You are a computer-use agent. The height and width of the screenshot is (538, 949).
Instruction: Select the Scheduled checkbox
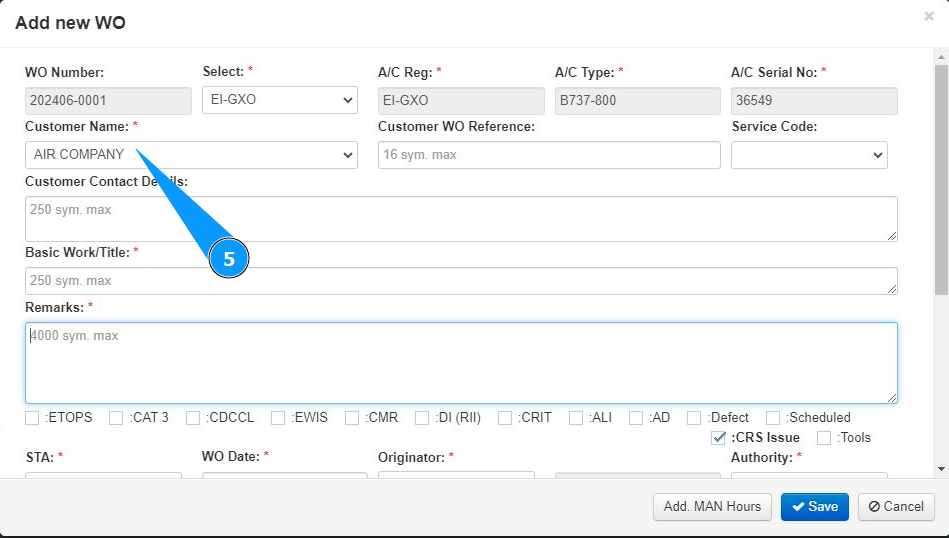pyautogui.click(x=773, y=418)
